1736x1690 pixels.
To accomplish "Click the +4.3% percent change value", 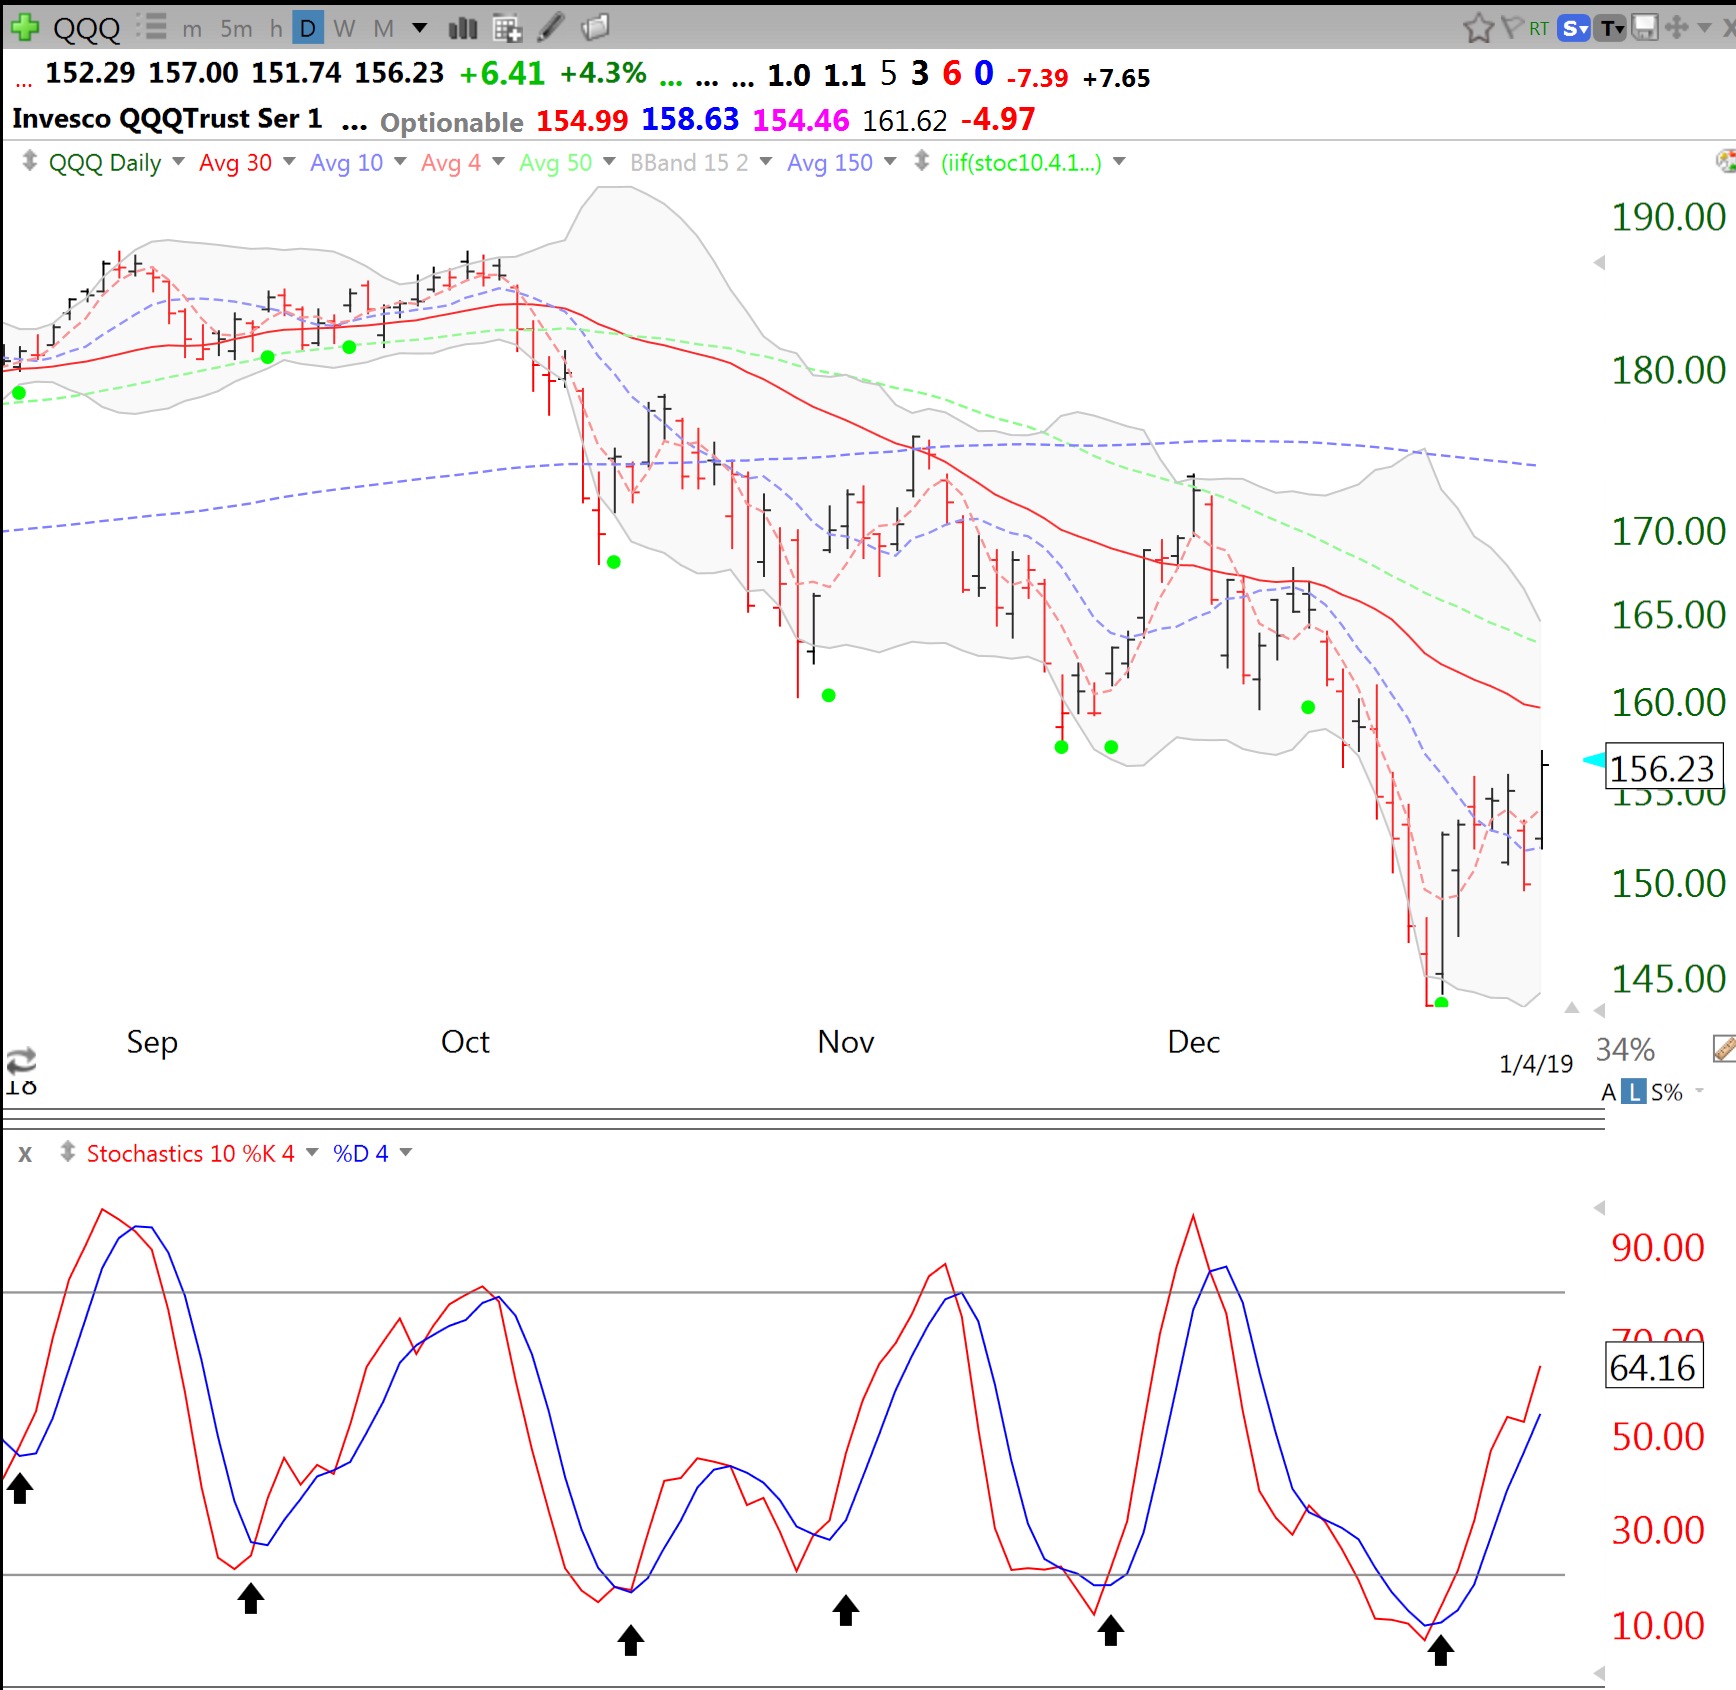I will (x=603, y=73).
